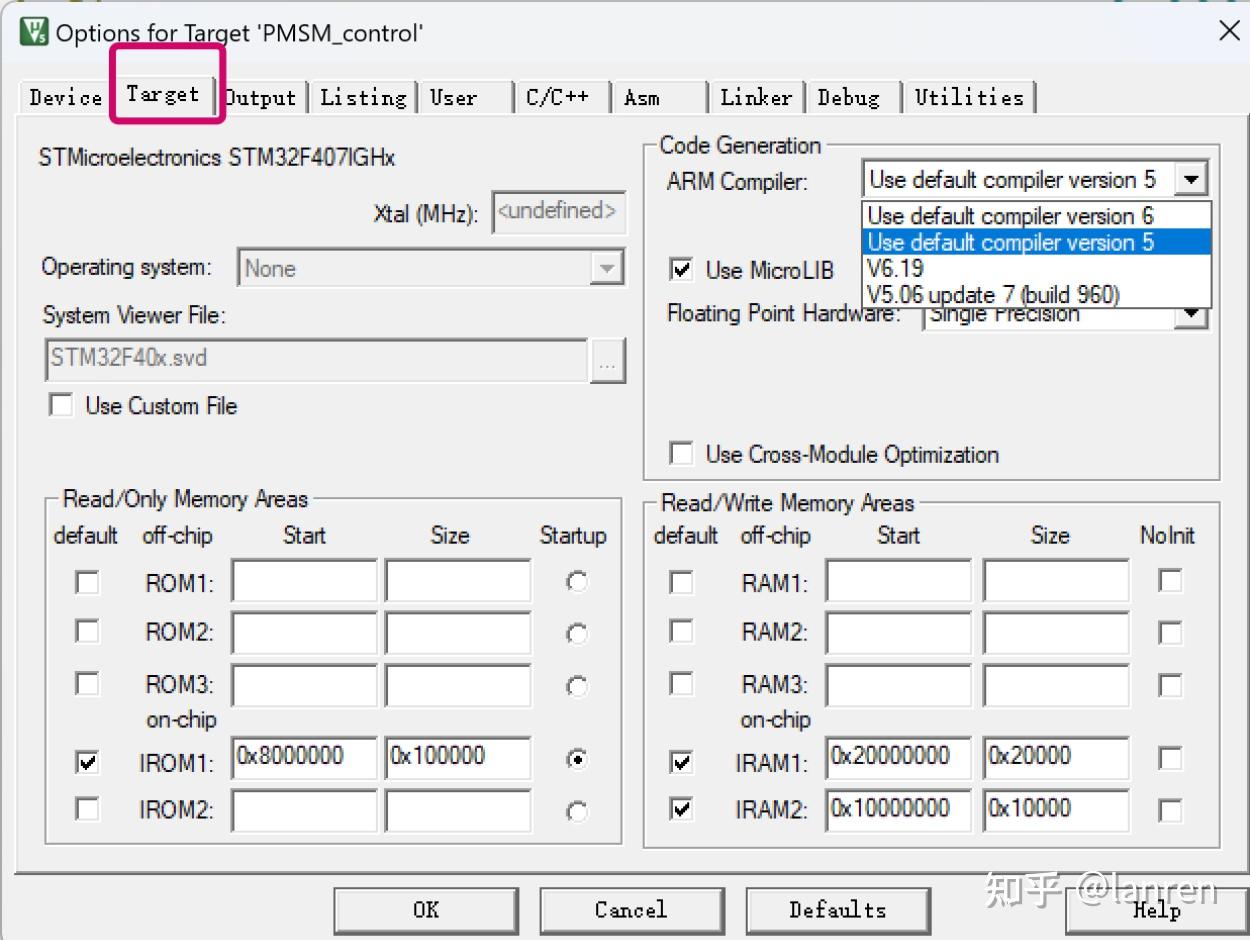Open Help for target options
This screenshot has height=940, width=1250.
[1155, 910]
